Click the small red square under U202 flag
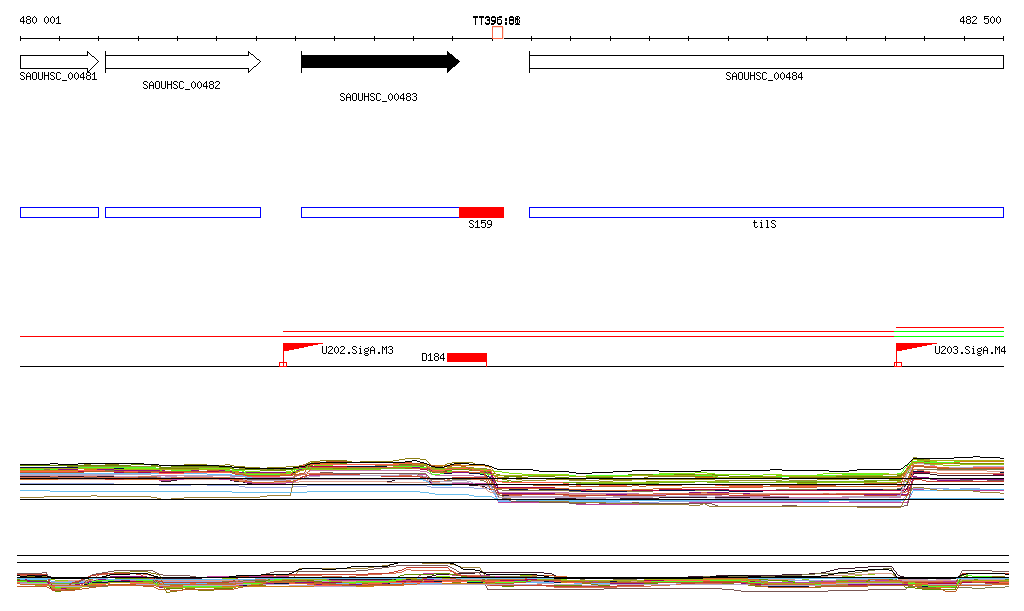Viewport: 1024px width, 611px height. pos(283,364)
